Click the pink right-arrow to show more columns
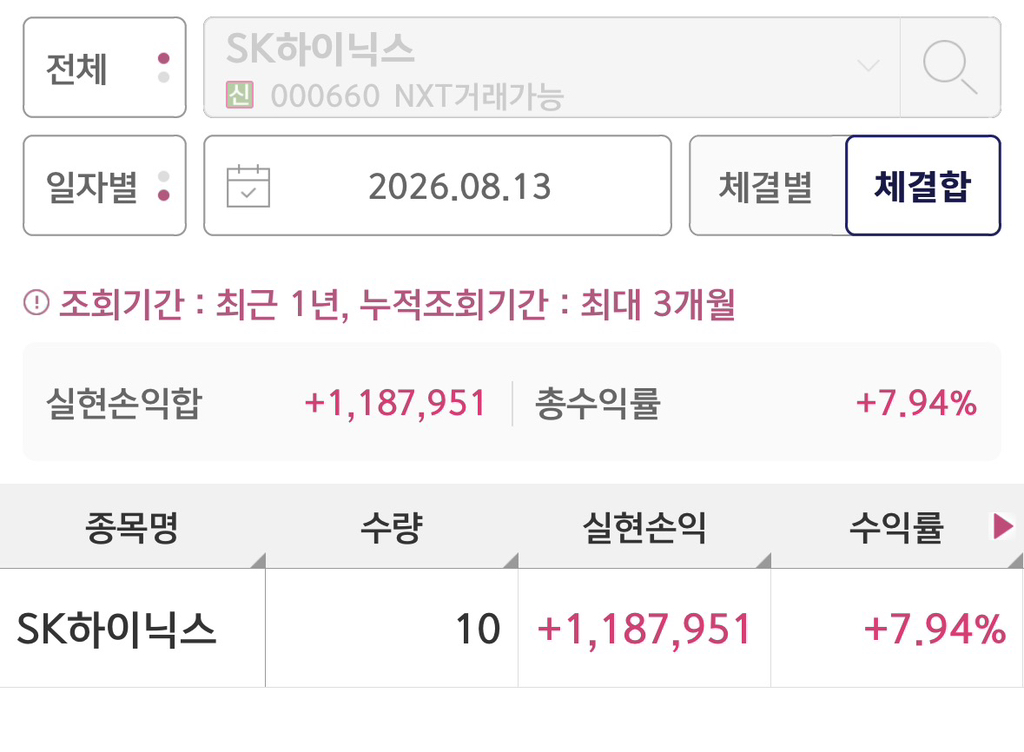 pyautogui.click(x=1003, y=526)
